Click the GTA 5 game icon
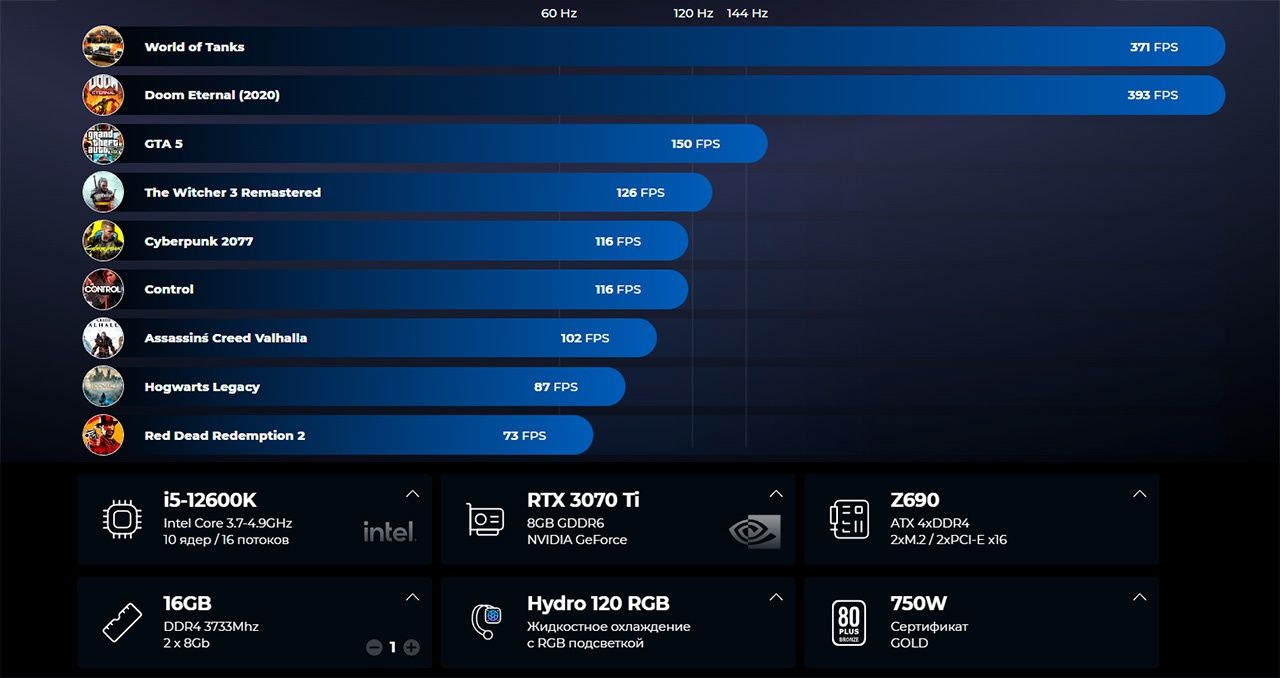The width and height of the screenshot is (1280, 678). coord(103,144)
